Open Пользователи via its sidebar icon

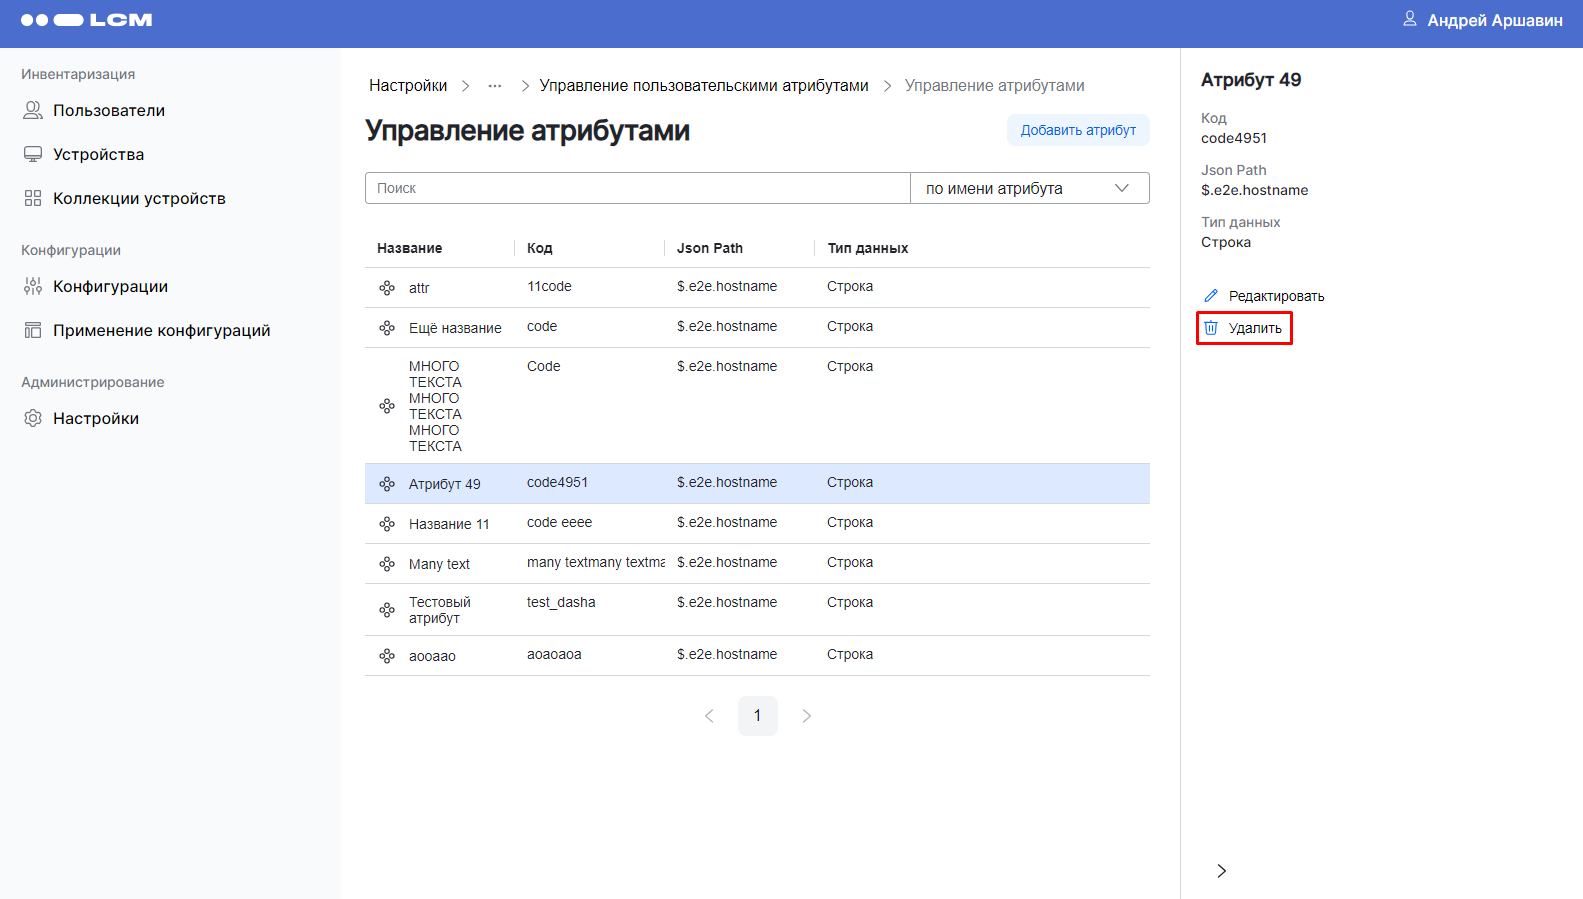tap(33, 110)
